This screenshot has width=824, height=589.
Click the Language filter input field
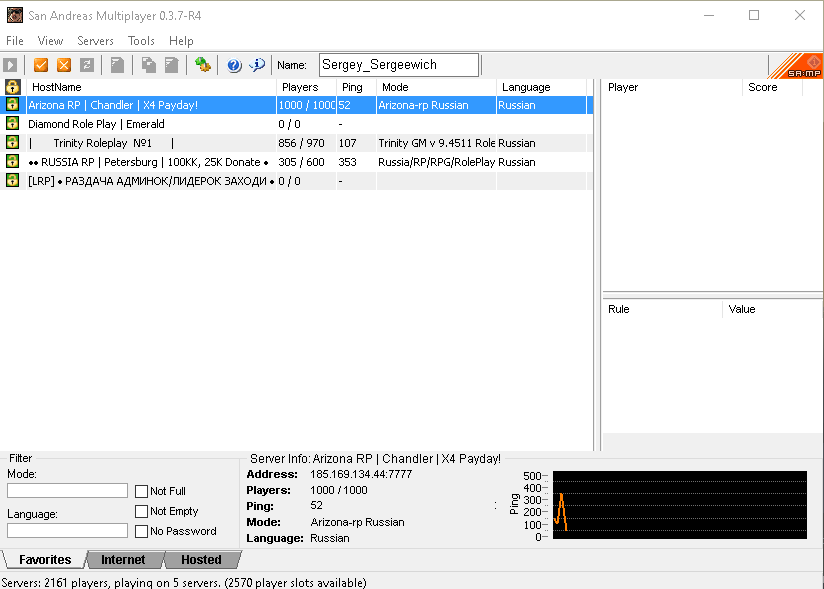(x=67, y=531)
